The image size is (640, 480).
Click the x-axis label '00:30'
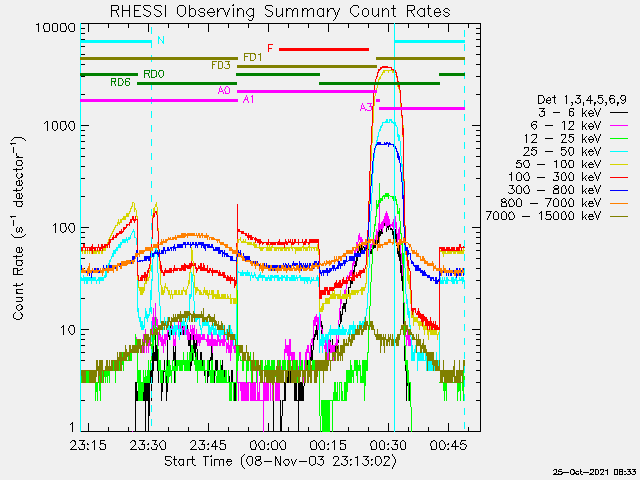coord(388,445)
